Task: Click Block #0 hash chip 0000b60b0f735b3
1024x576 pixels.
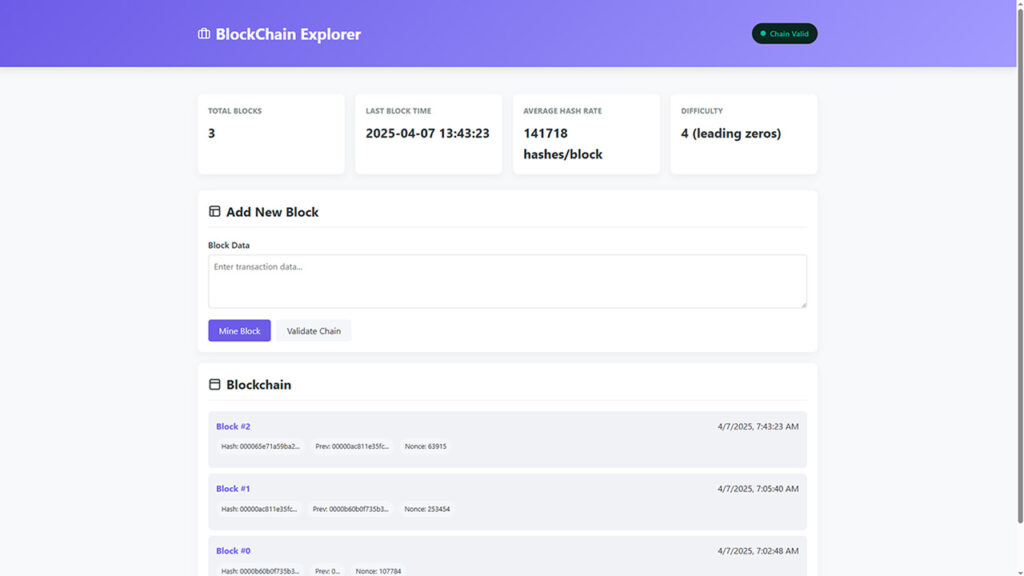Action: (x=260, y=571)
